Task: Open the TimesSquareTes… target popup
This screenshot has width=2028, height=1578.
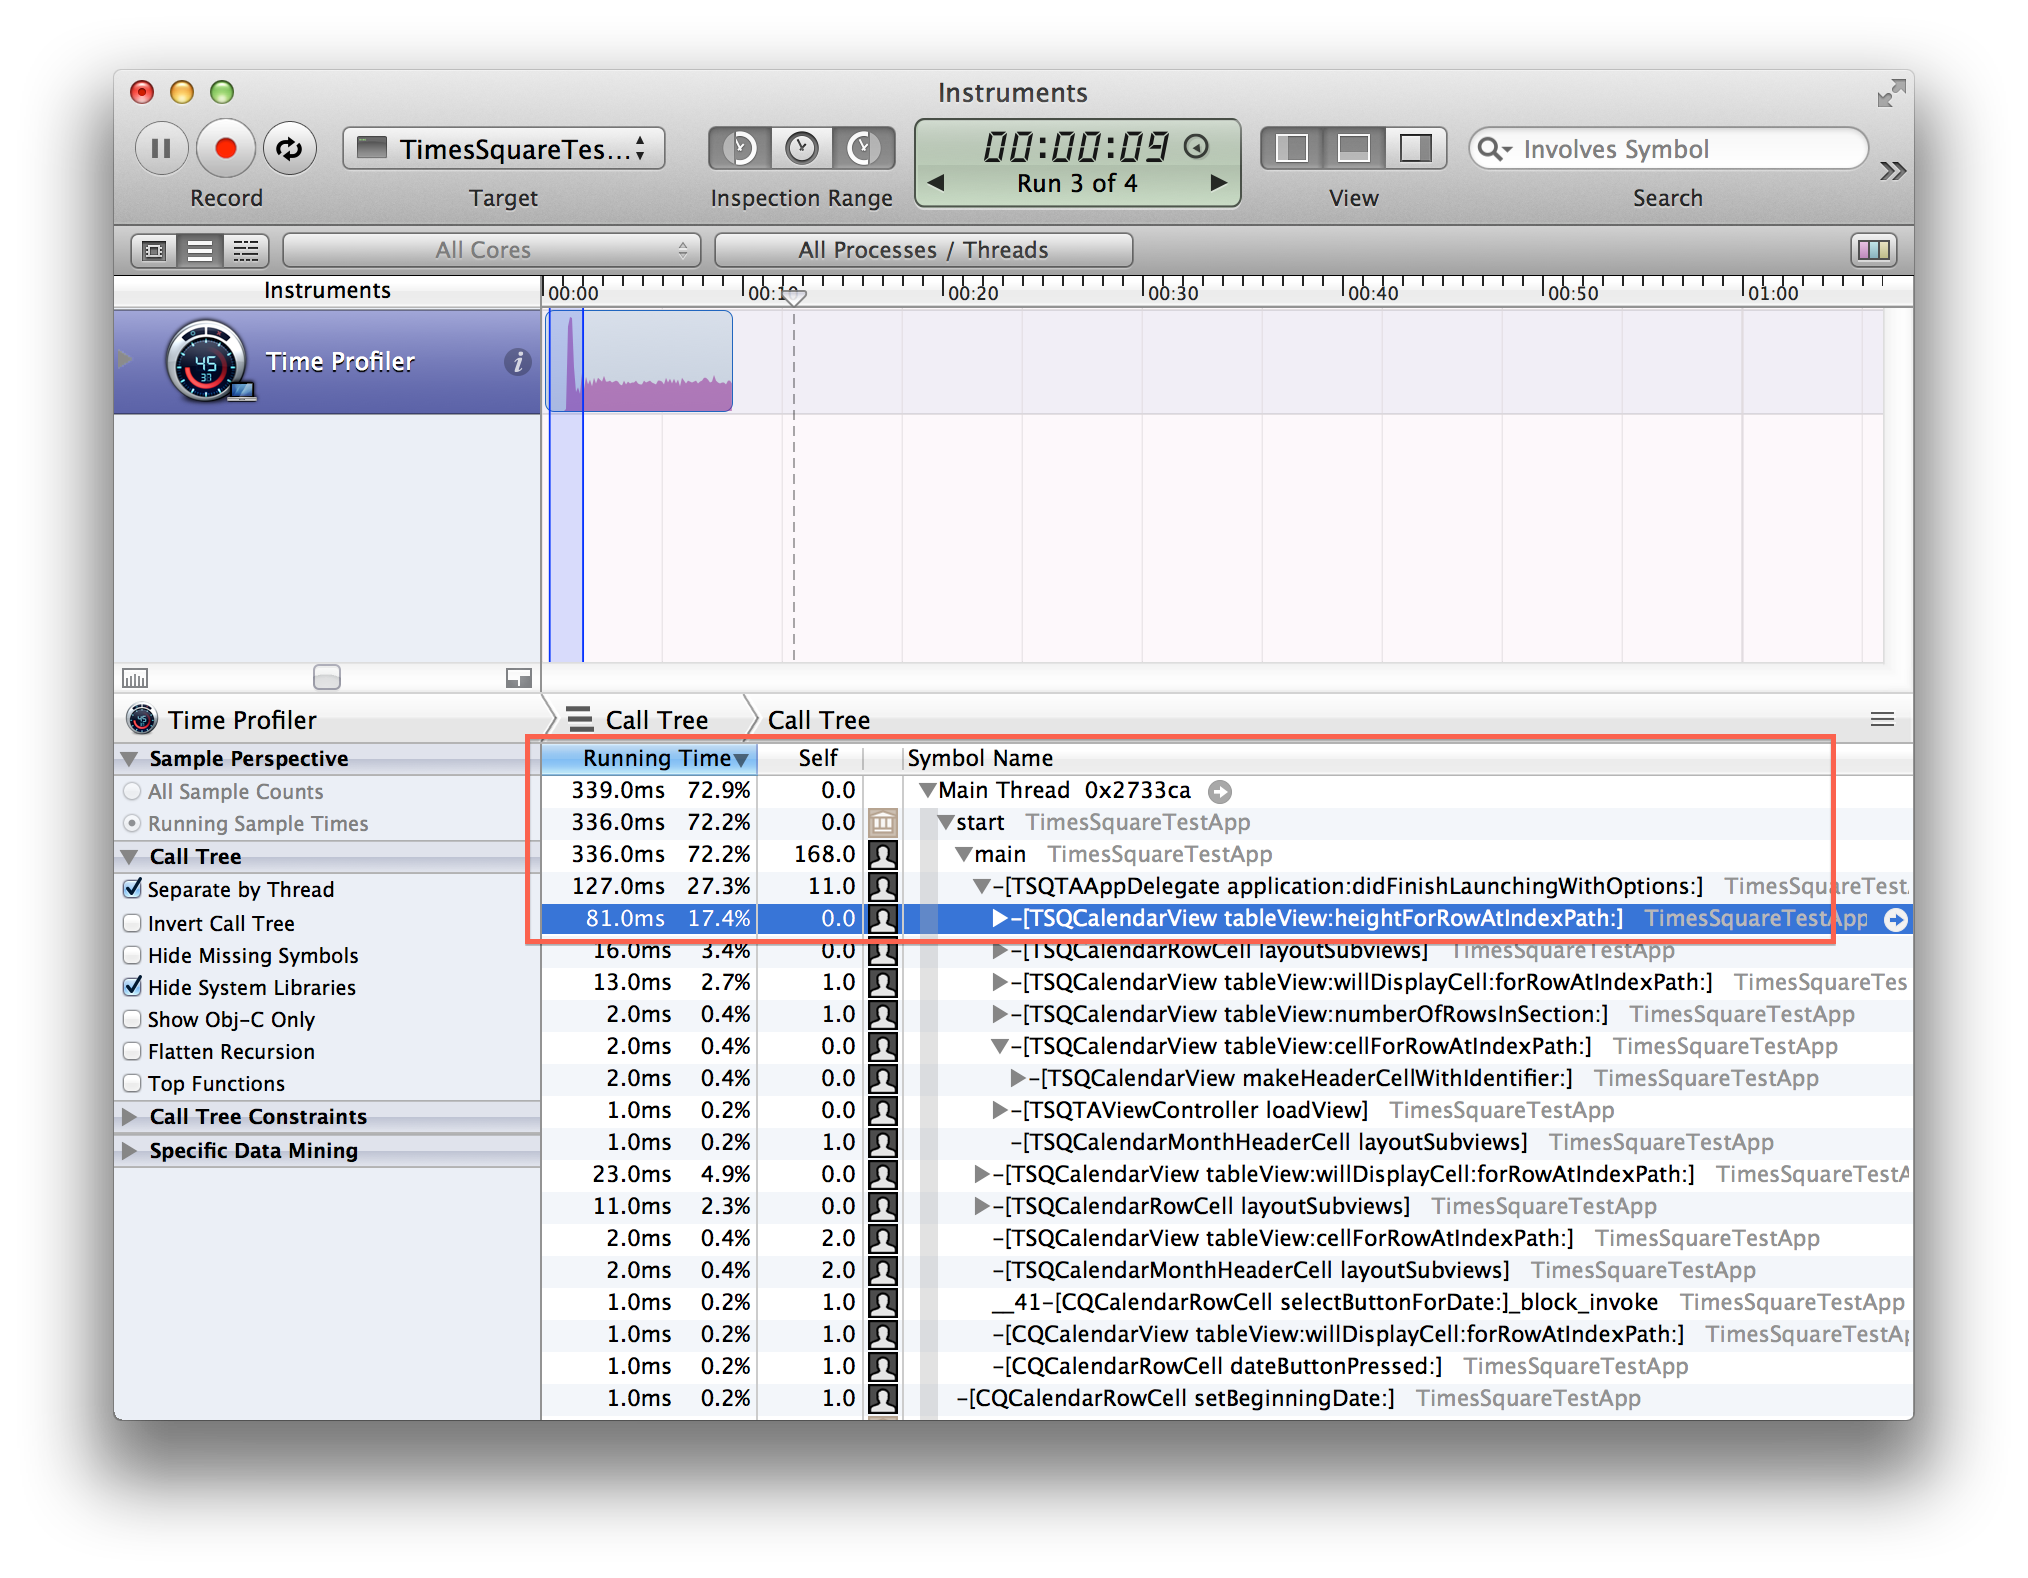Action: point(504,149)
